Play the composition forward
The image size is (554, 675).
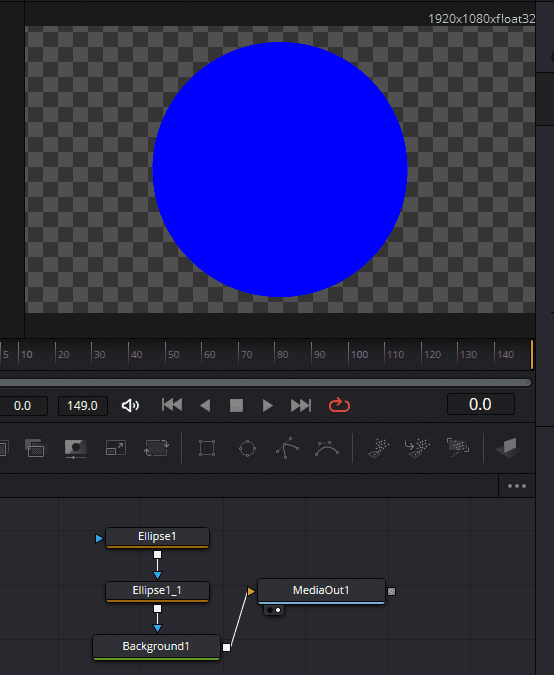267,406
